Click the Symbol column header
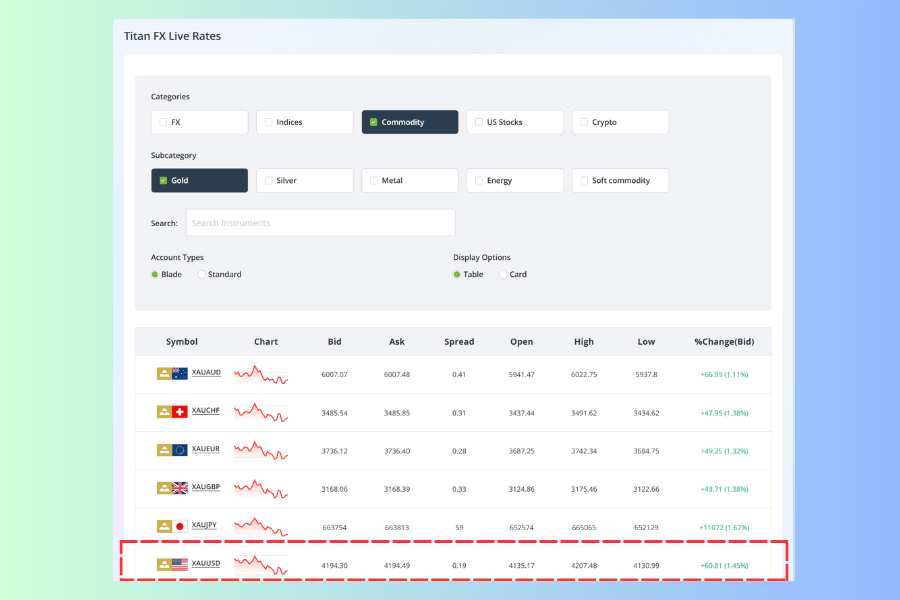This screenshot has width=900, height=600. (181, 342)
